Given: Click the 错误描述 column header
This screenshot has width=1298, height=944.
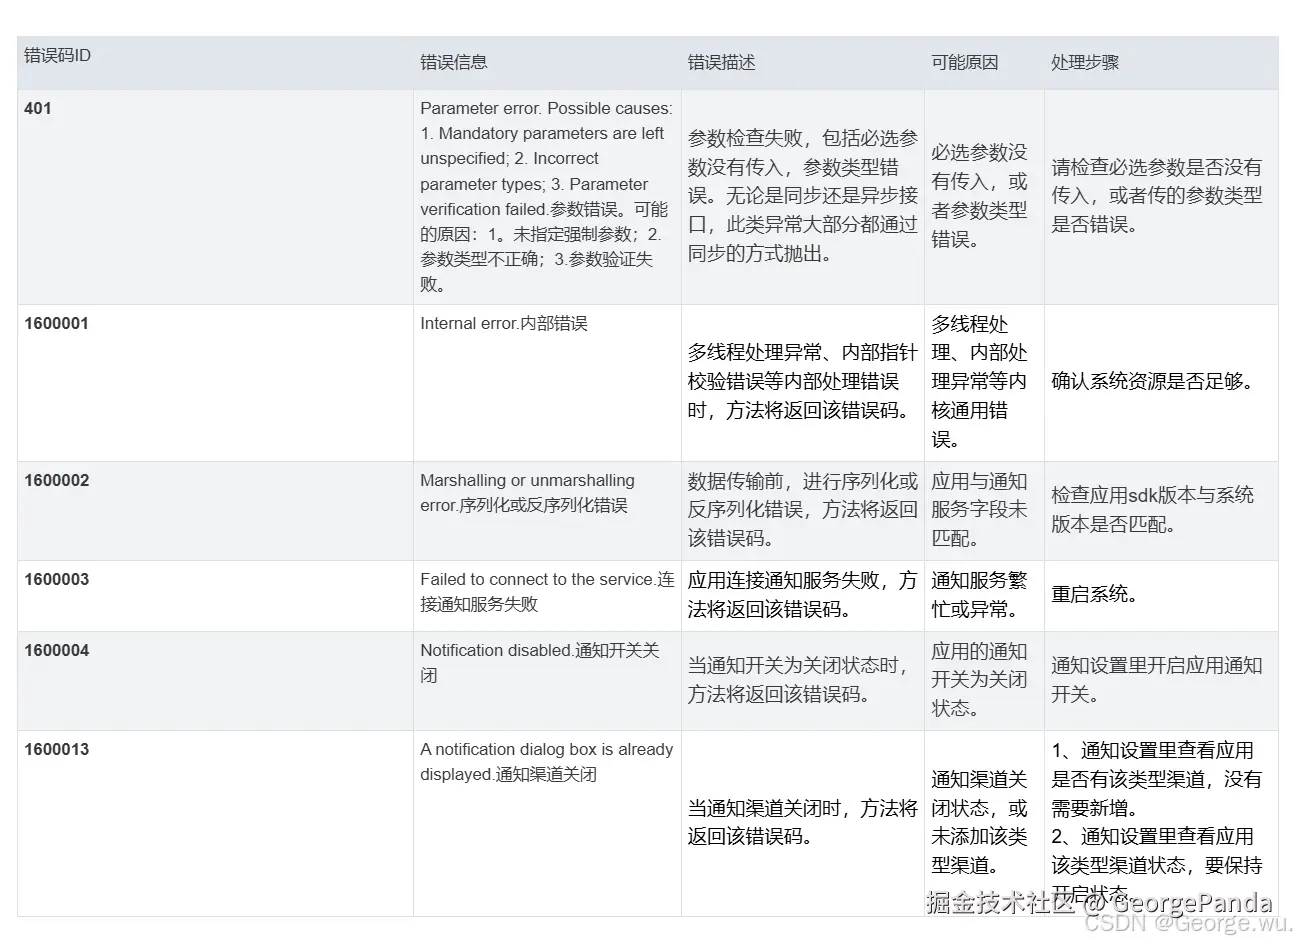Looking at the screenshot, I should [803, 63].
